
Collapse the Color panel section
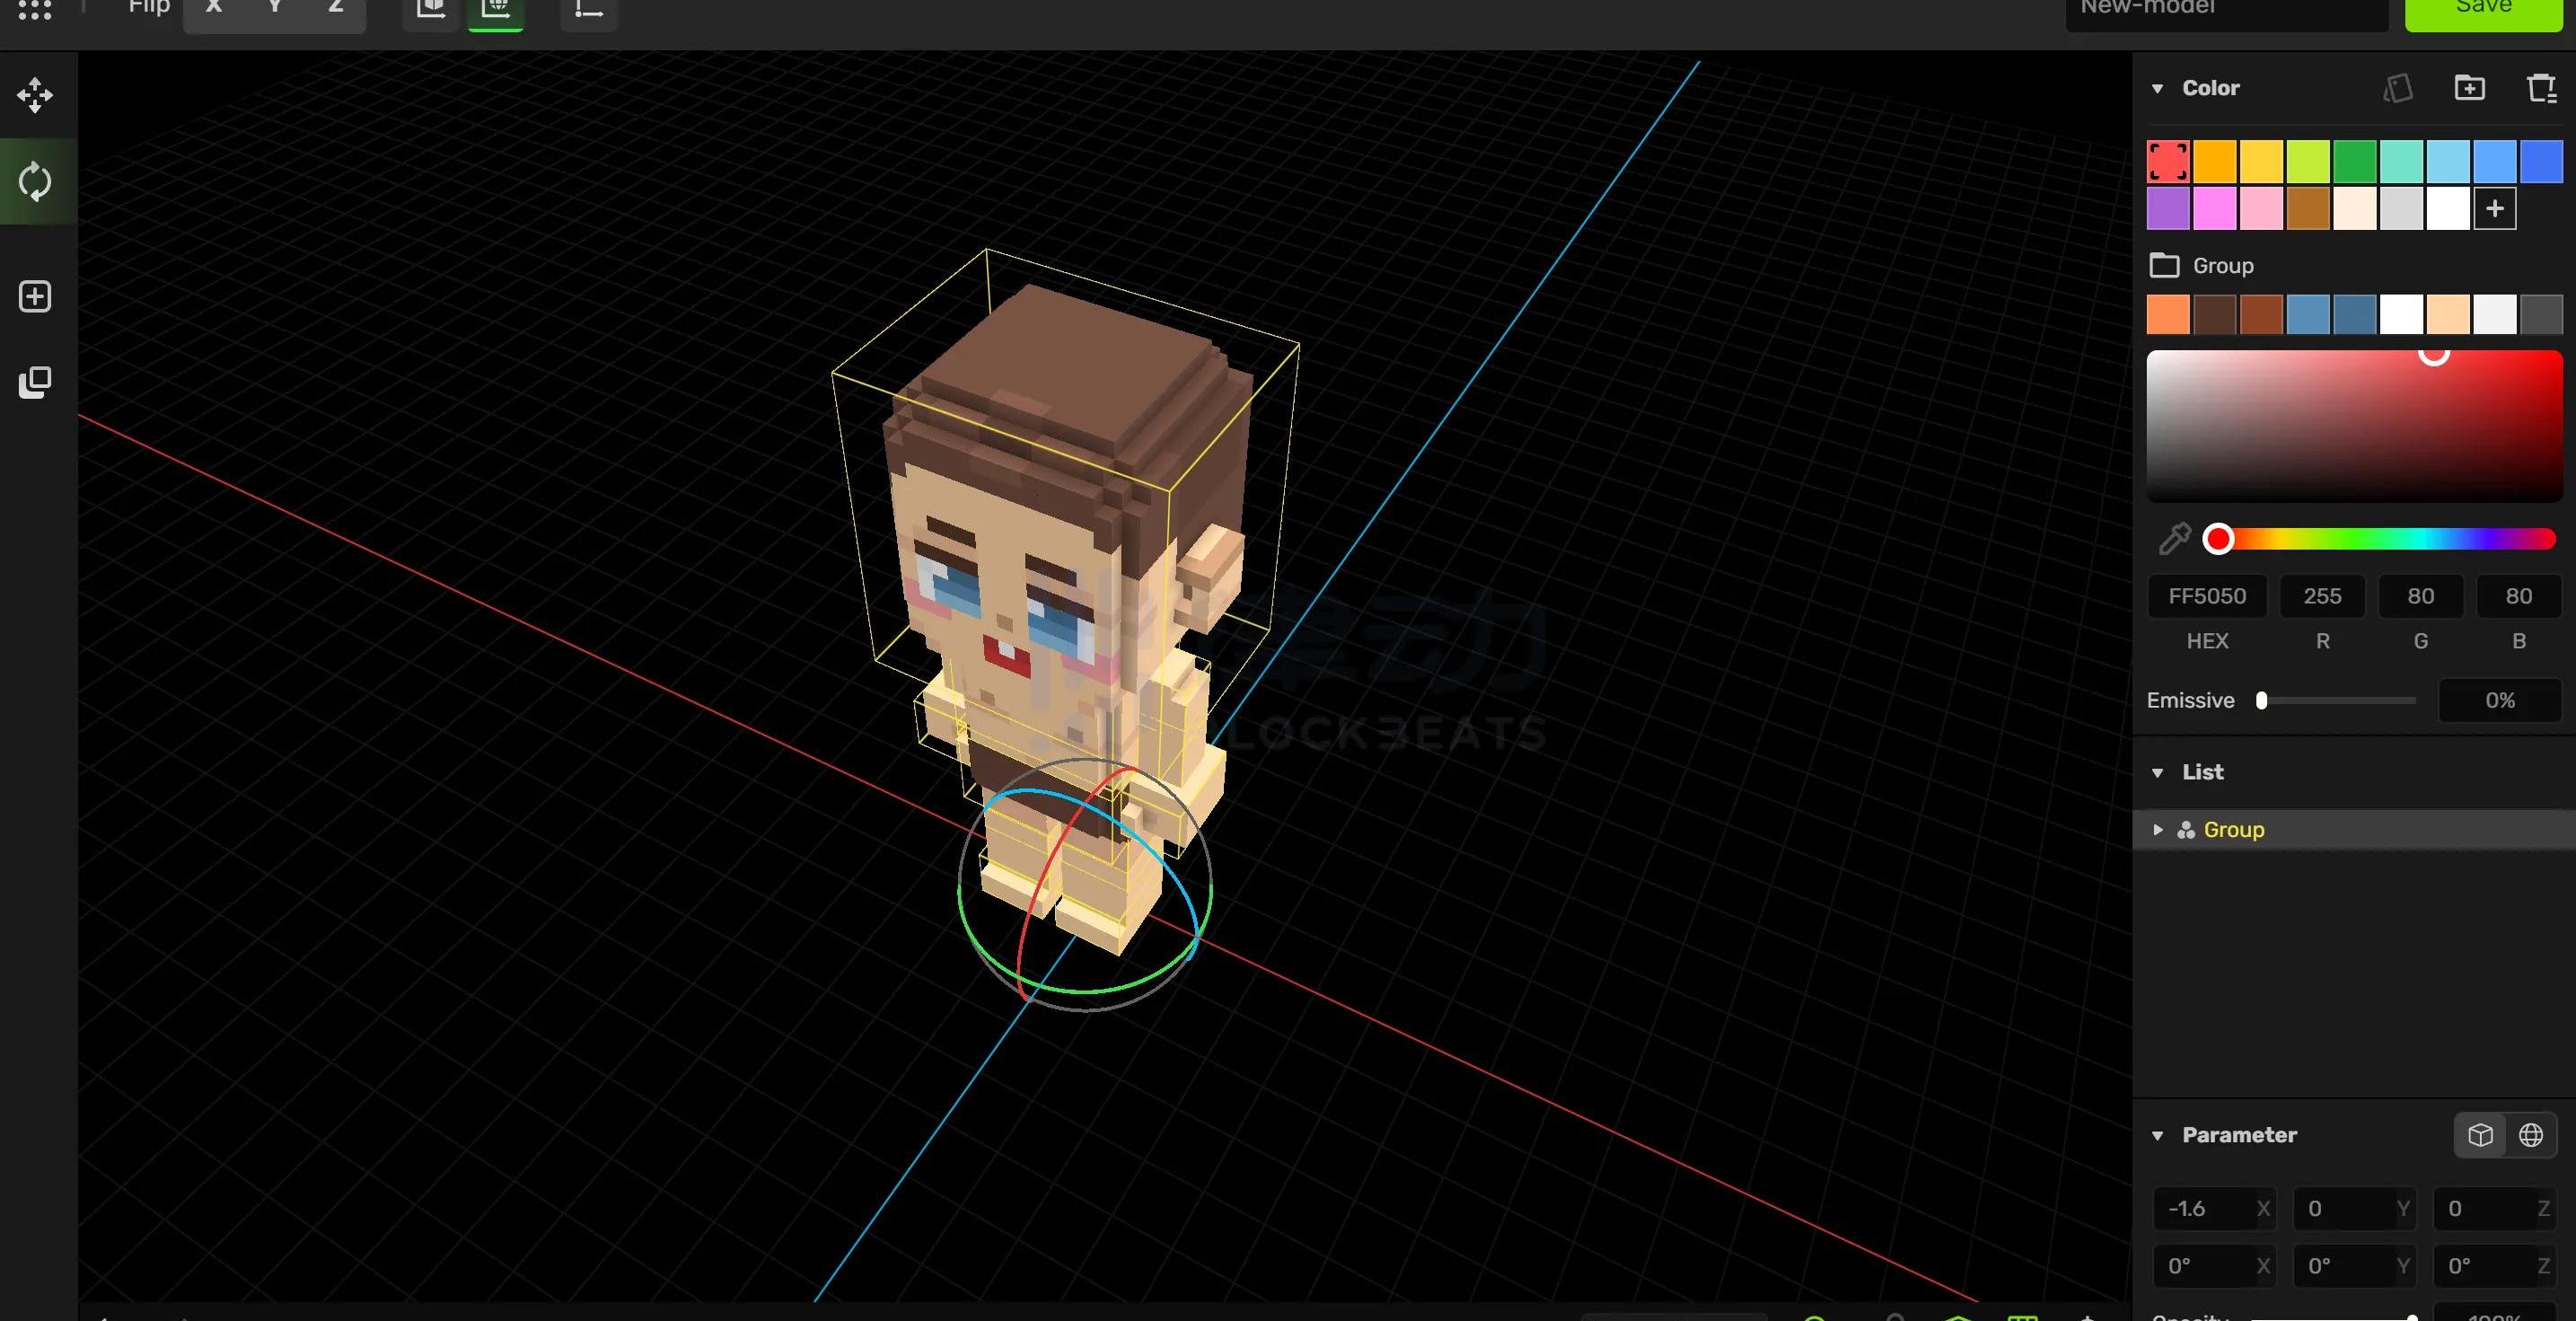2158,88
